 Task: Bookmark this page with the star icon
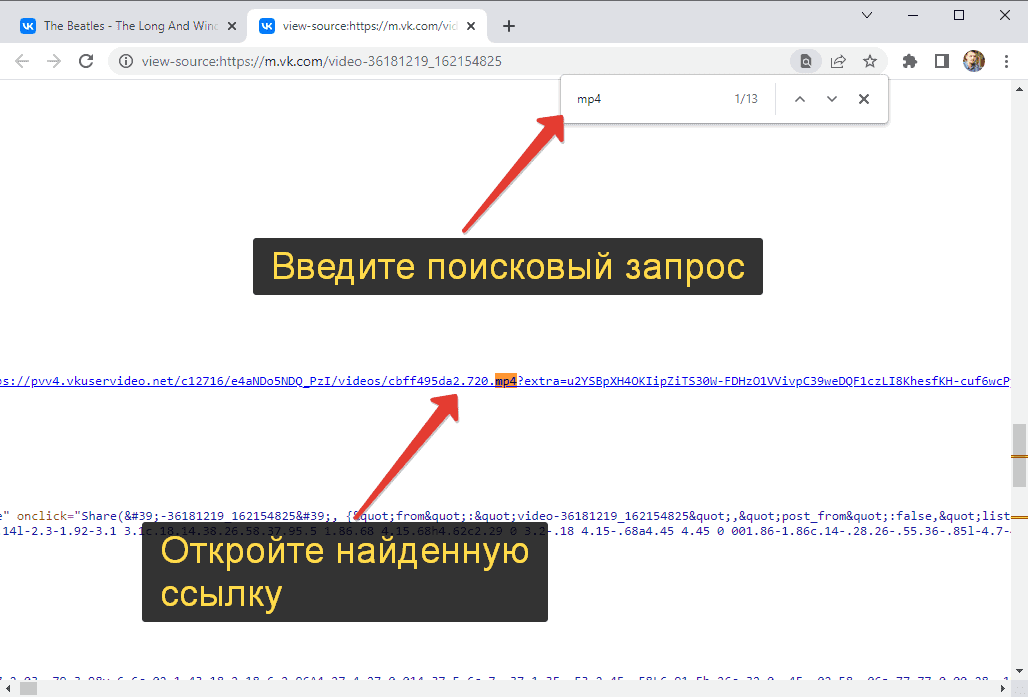870,61
